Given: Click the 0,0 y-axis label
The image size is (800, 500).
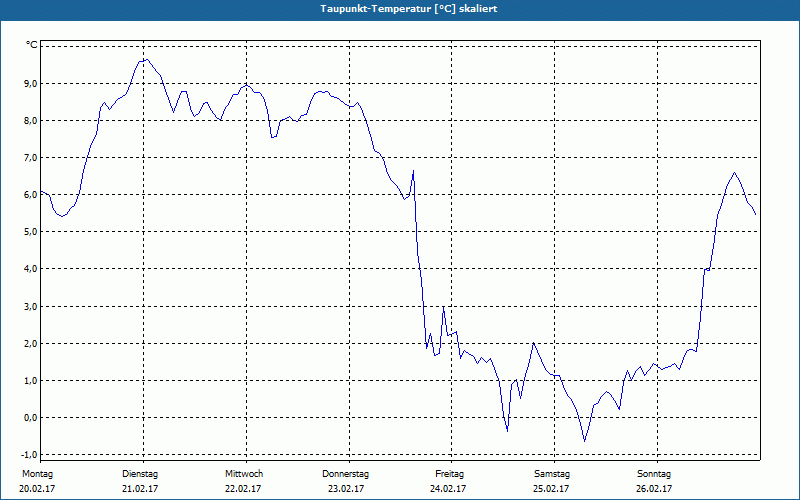Looking at the screenshot, I should pyautogui.click(x=31, y=417).
